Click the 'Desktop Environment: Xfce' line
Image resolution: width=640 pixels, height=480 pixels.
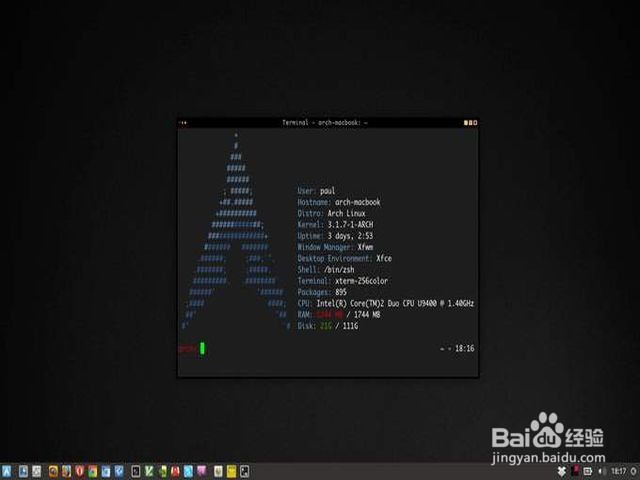(344, 258)
